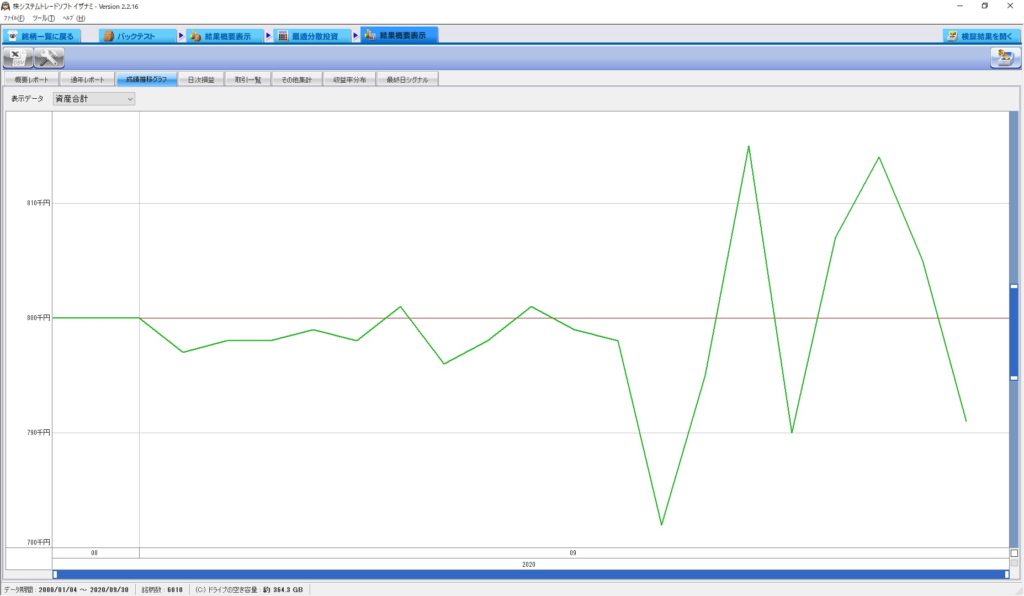Click the vertical zoom slider at right
The height and width of the screenshot is (596, 1024).
point(1013,332)
